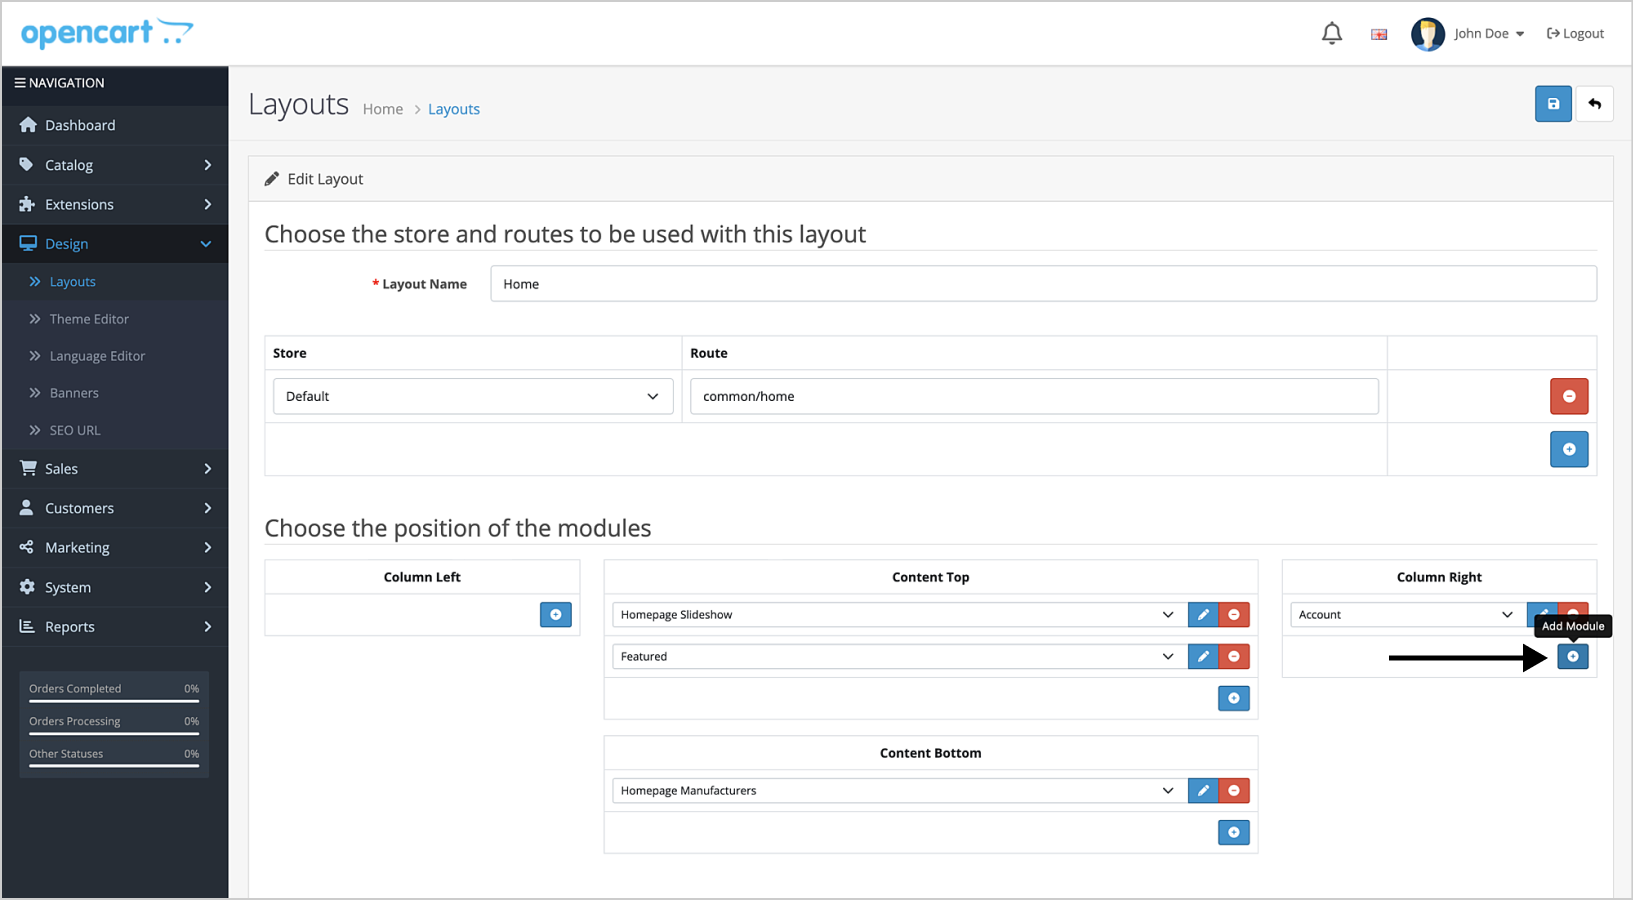1633x900 pixels.
Task: Remove the common/home route row
Action: tap(1568, 396)
